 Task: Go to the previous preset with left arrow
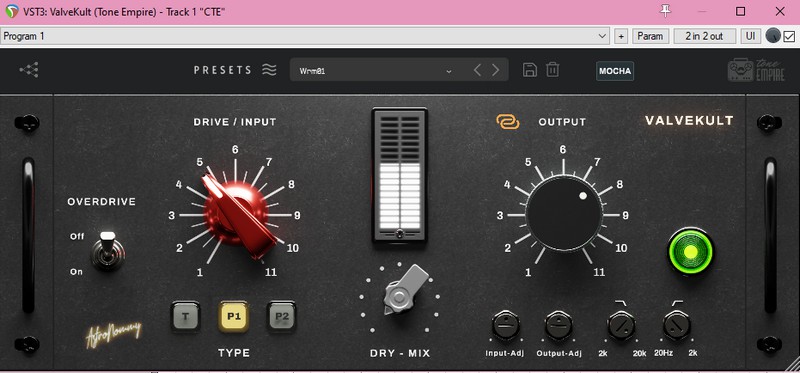tap(477, 70)
